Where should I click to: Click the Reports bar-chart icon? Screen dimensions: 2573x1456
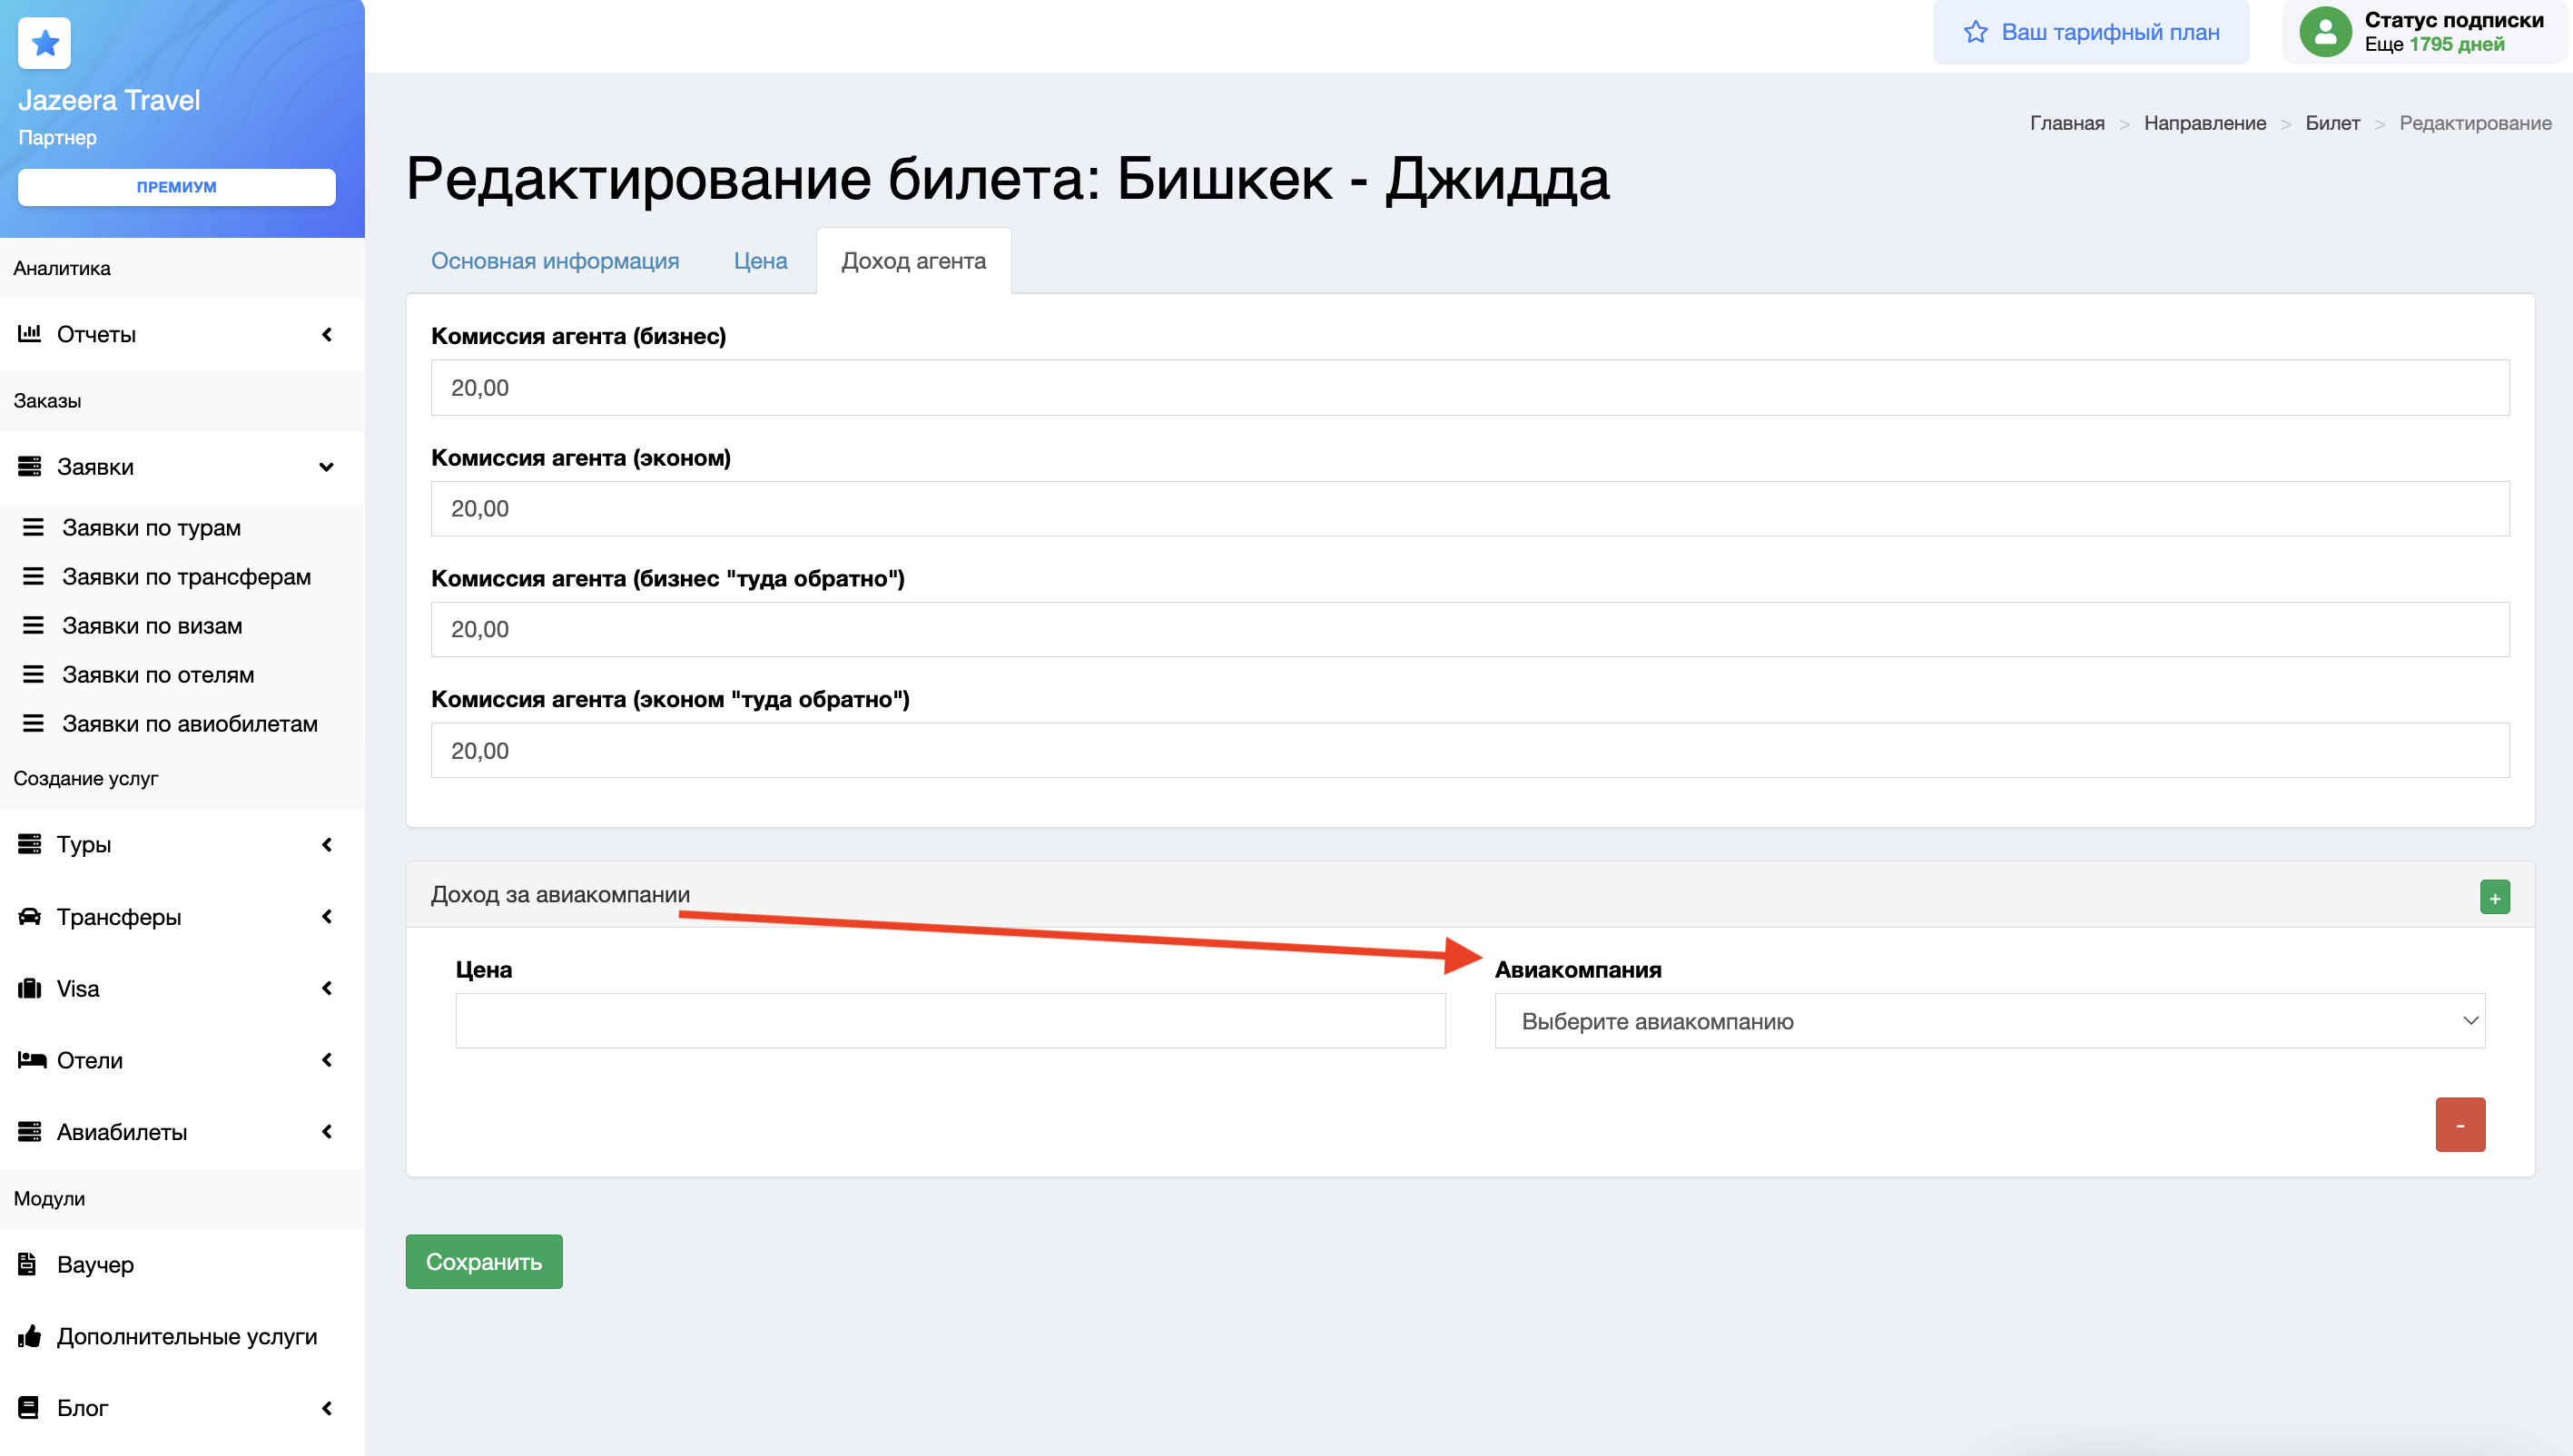pos(29,333)
